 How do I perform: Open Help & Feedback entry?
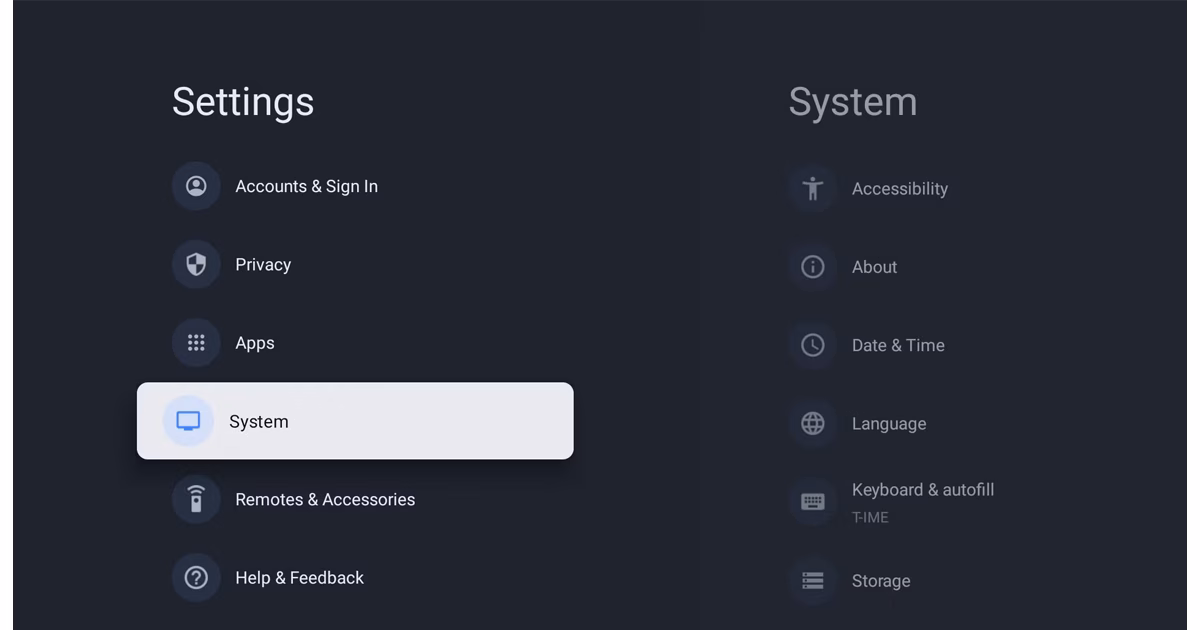(x=299, y=578)
